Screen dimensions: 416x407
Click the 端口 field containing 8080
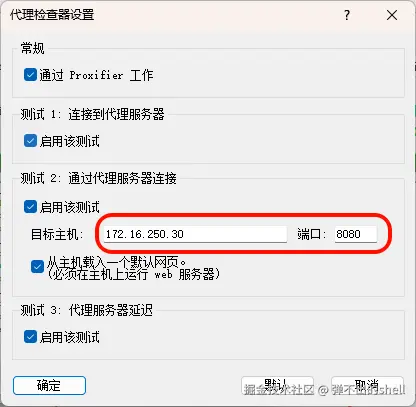[x=356, y=234]
